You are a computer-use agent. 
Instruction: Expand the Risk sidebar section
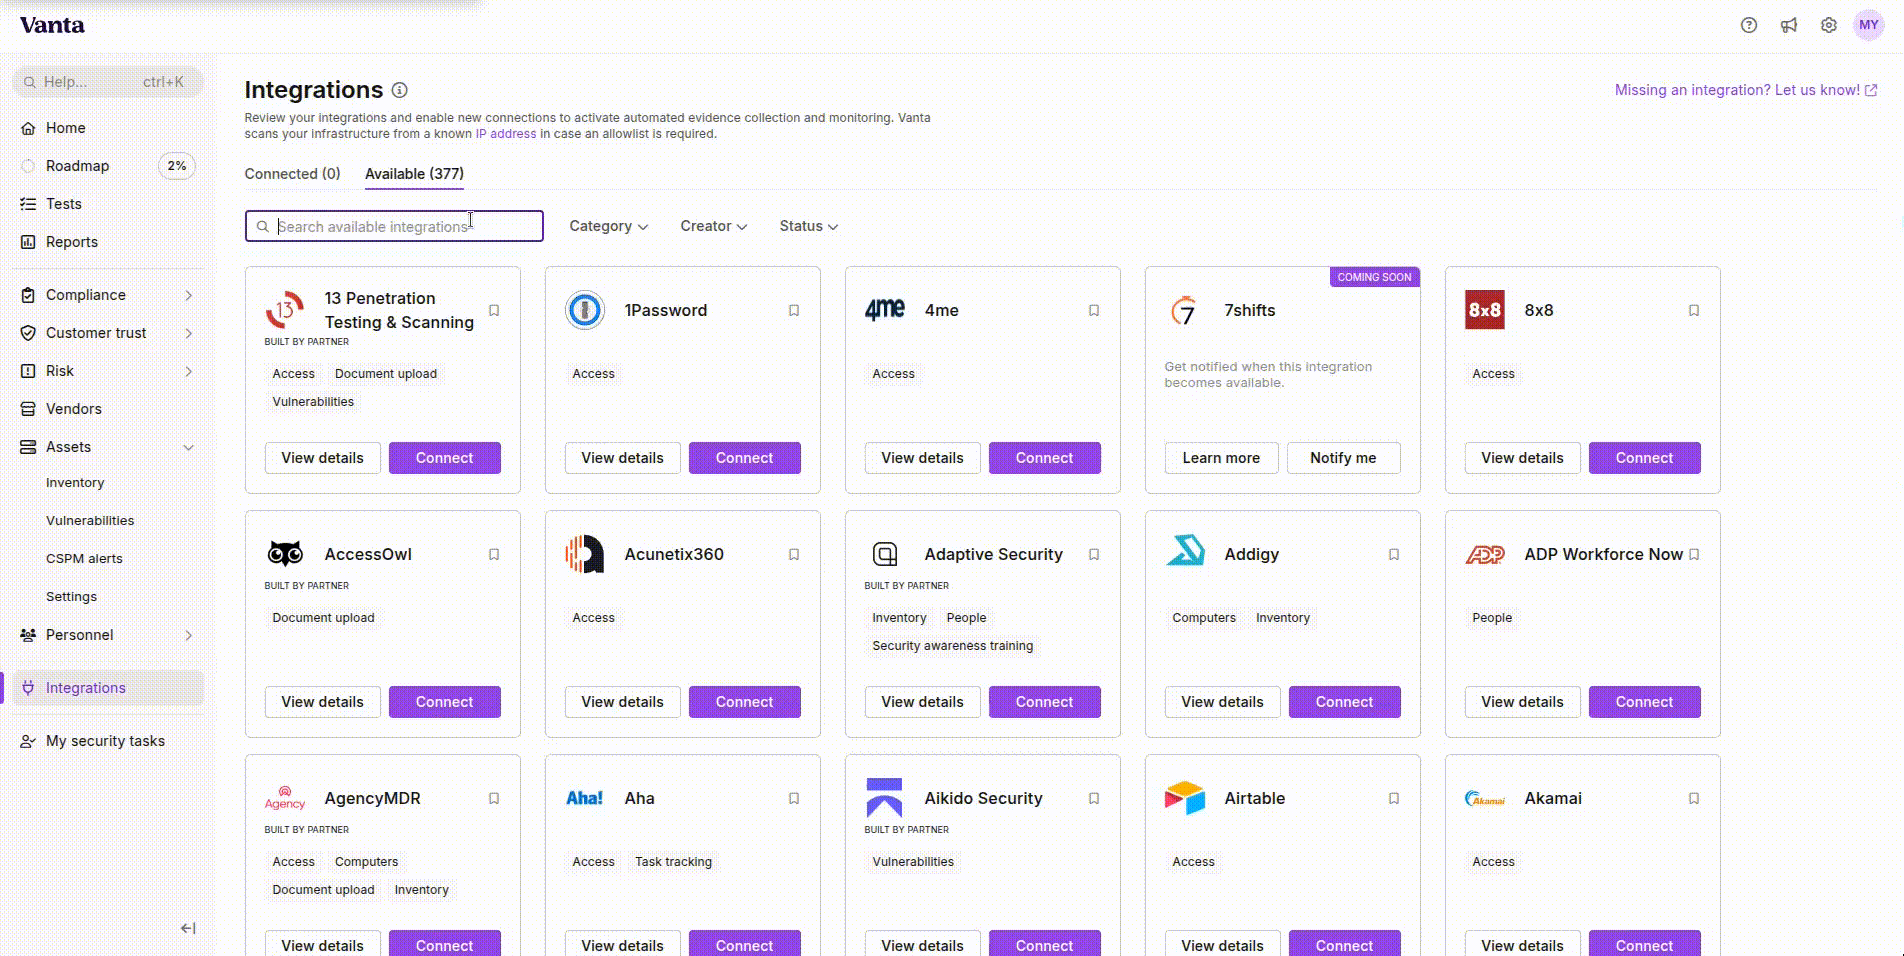point(106,371)
